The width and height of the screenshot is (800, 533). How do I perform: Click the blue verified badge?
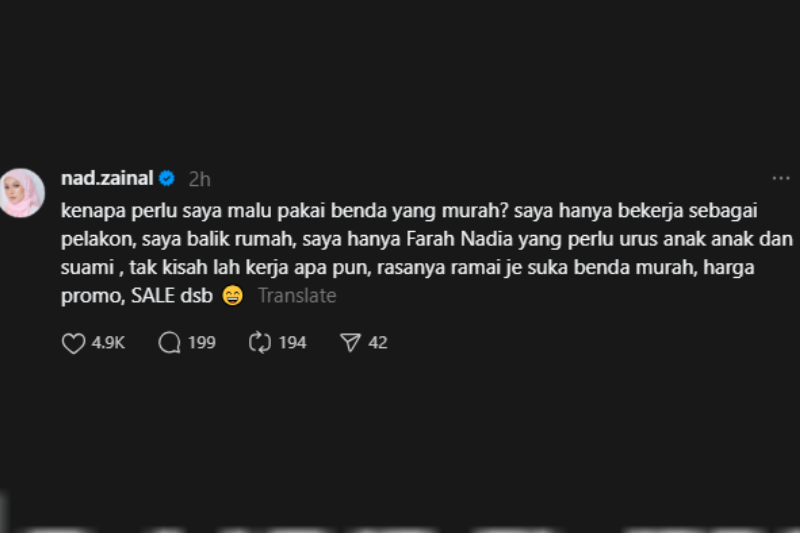point(167,179)
